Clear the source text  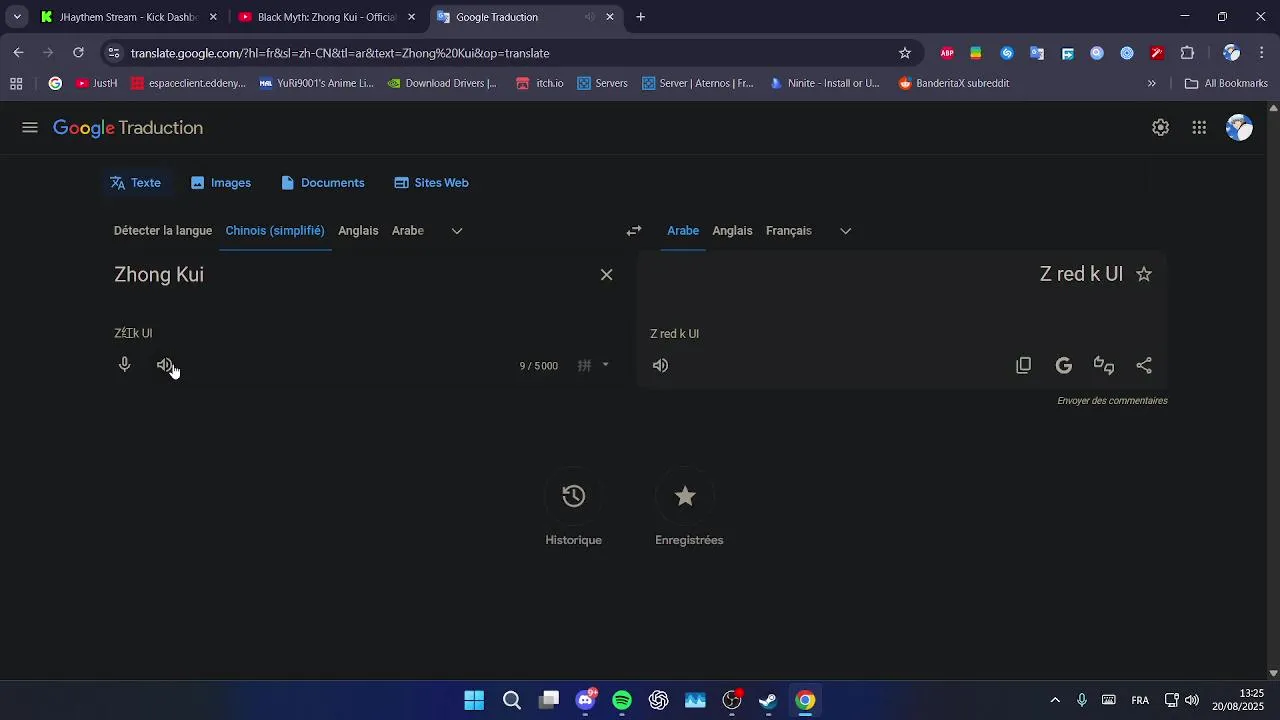pyautogui.click(x=606, y=275)
